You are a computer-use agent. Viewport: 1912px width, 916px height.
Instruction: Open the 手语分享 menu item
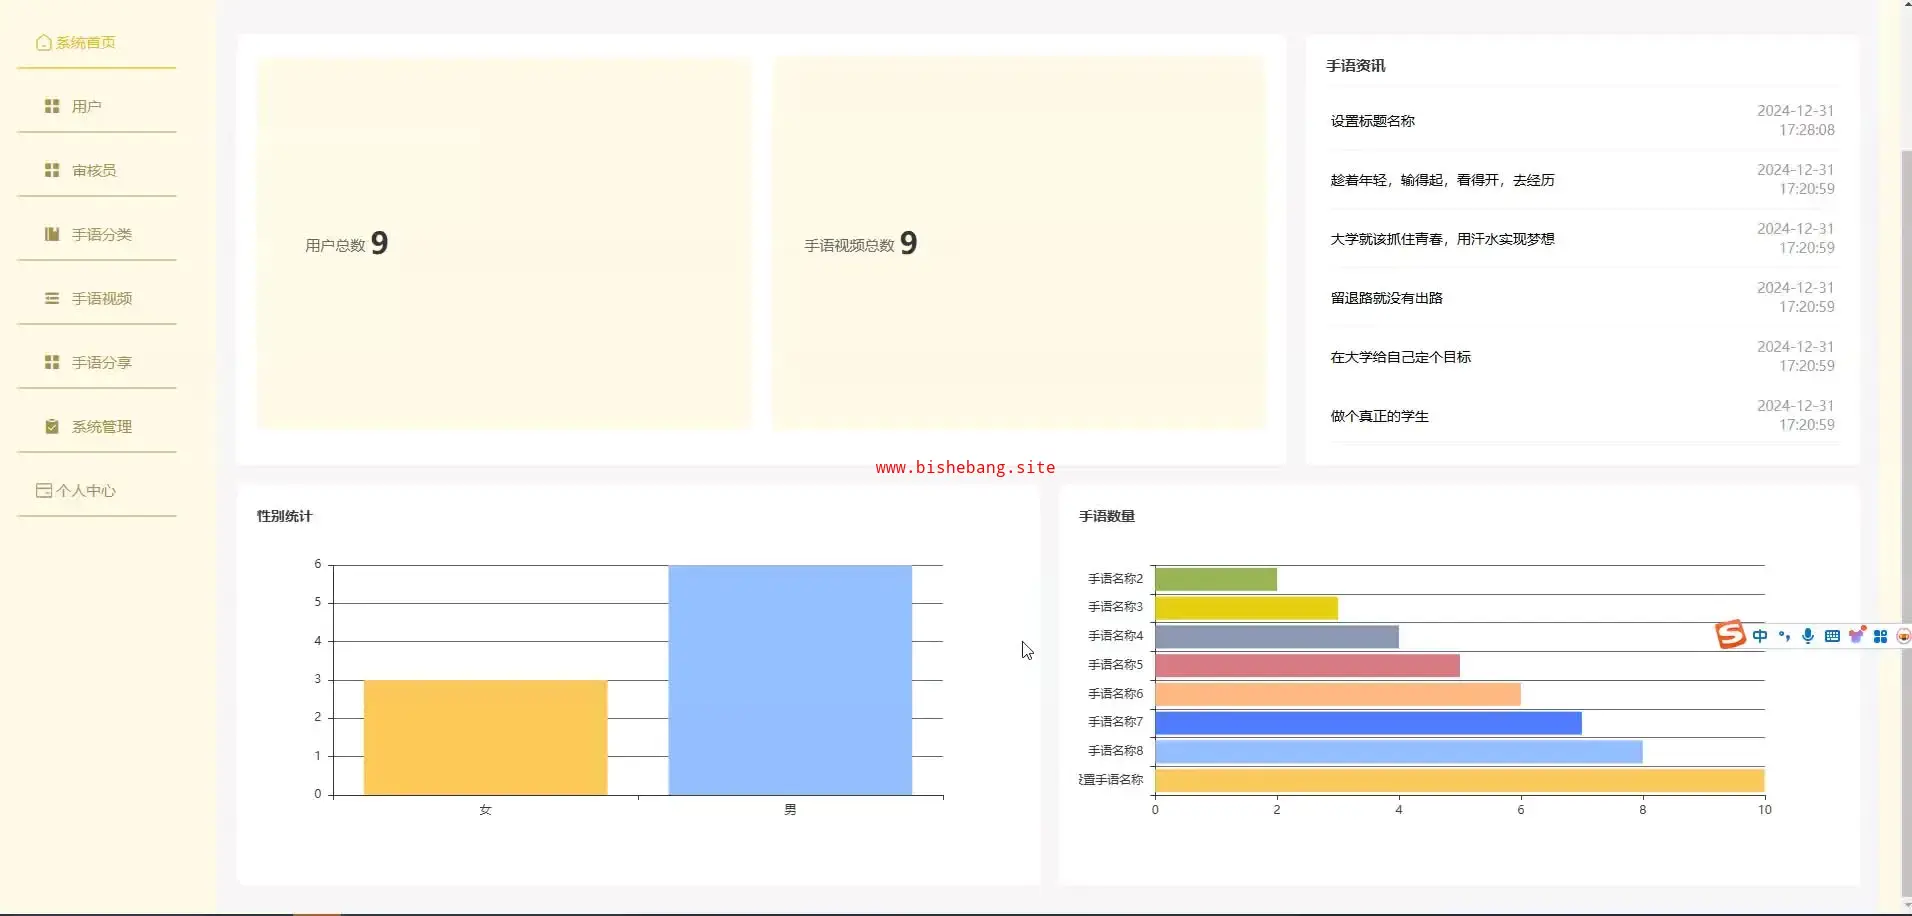(x=96, y=362)
